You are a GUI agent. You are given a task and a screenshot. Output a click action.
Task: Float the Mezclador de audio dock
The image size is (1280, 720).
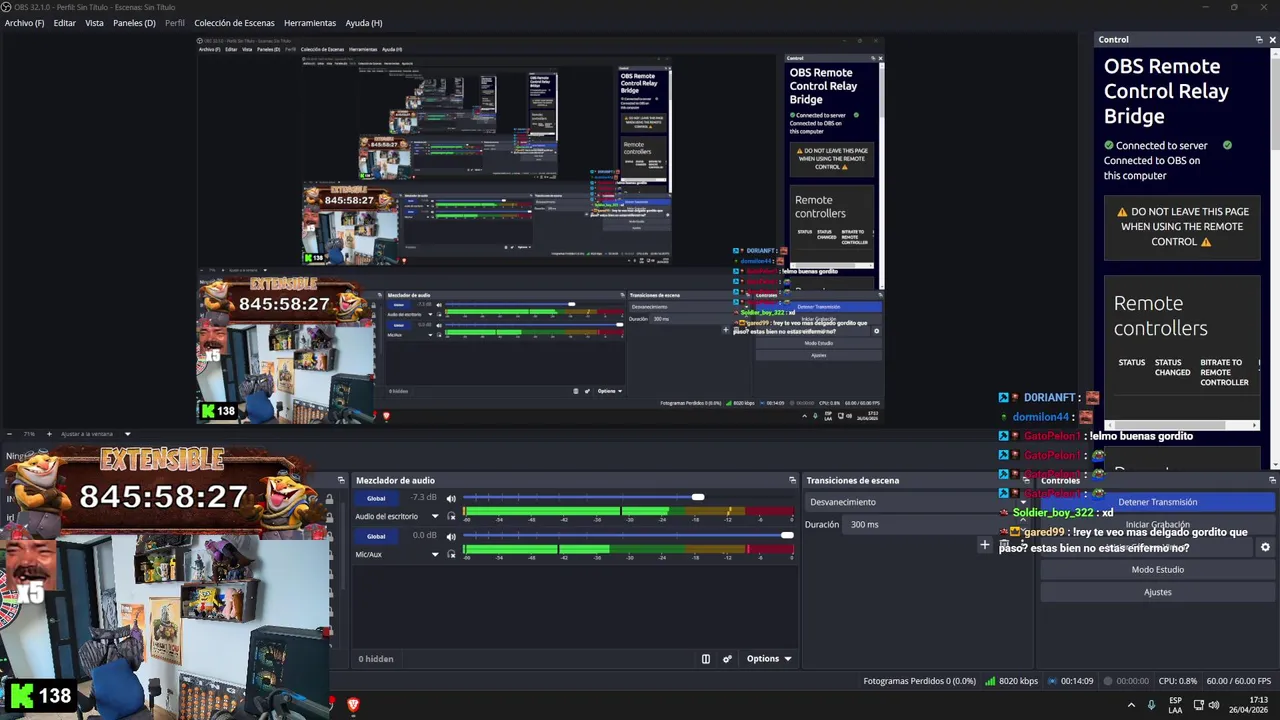(792, 481)
